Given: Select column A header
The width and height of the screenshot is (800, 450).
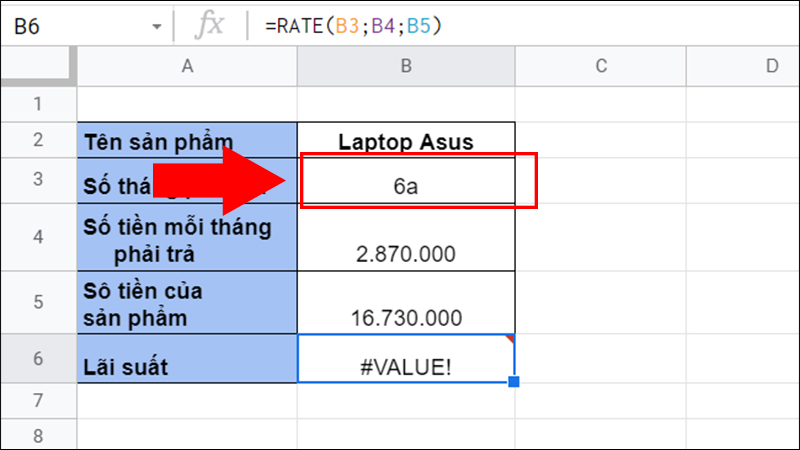Looking at the screenshot, I should pos(187,66).
